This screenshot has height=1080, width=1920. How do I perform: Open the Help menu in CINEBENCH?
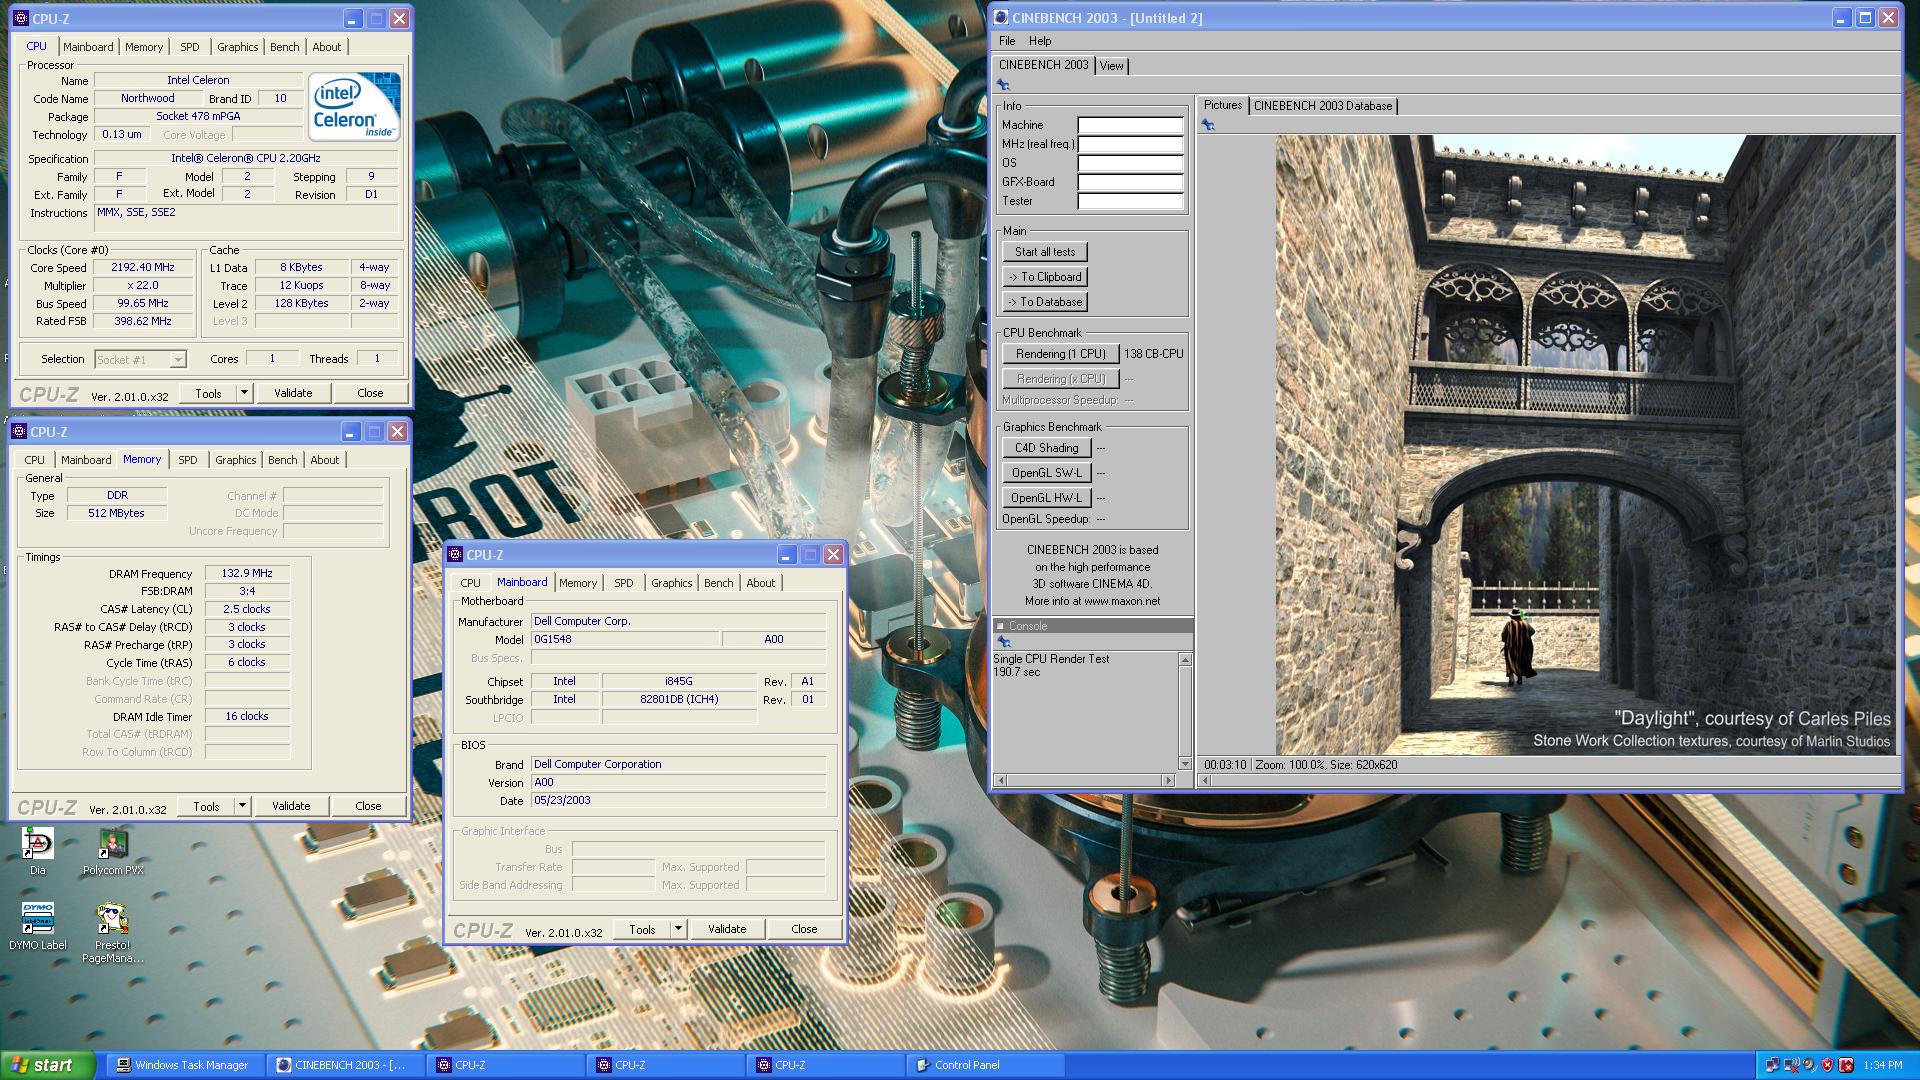(x=1040, y=41)
